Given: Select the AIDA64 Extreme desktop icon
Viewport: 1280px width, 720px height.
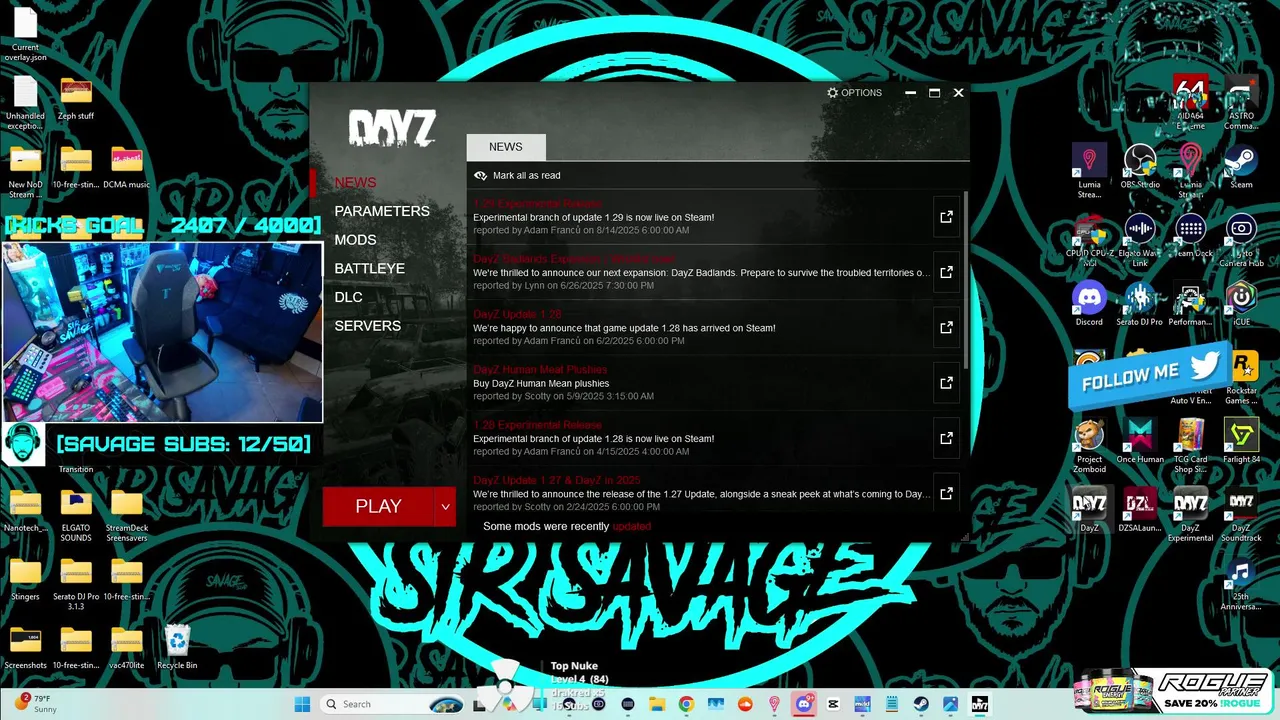Looking at the screenshot, I should 1191,102.
